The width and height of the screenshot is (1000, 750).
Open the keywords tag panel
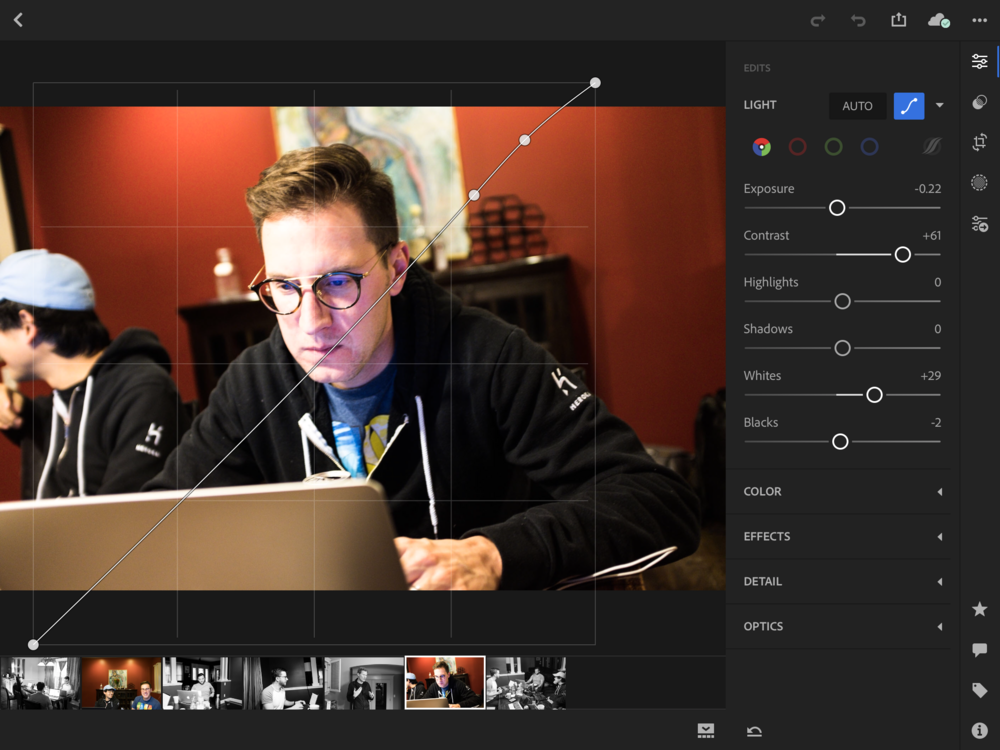[979, 690]
